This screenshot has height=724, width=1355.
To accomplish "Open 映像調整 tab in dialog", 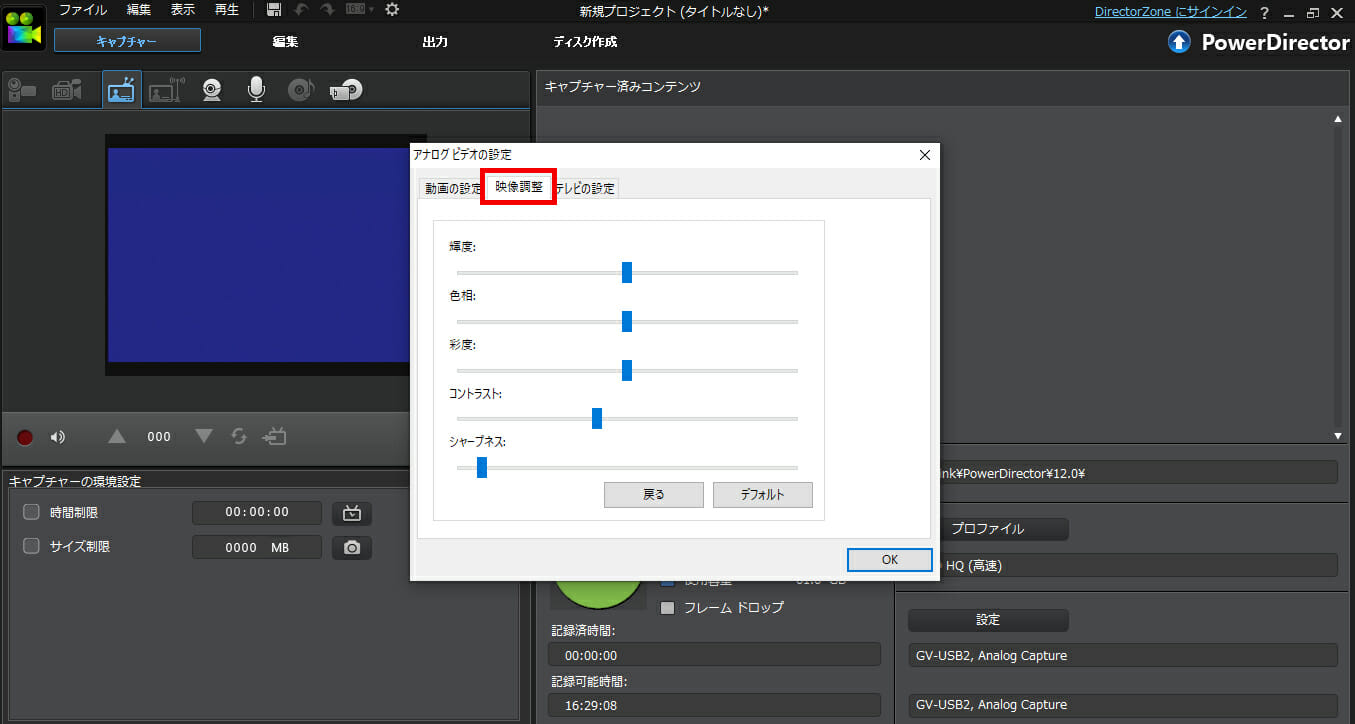I will [519, 186].
